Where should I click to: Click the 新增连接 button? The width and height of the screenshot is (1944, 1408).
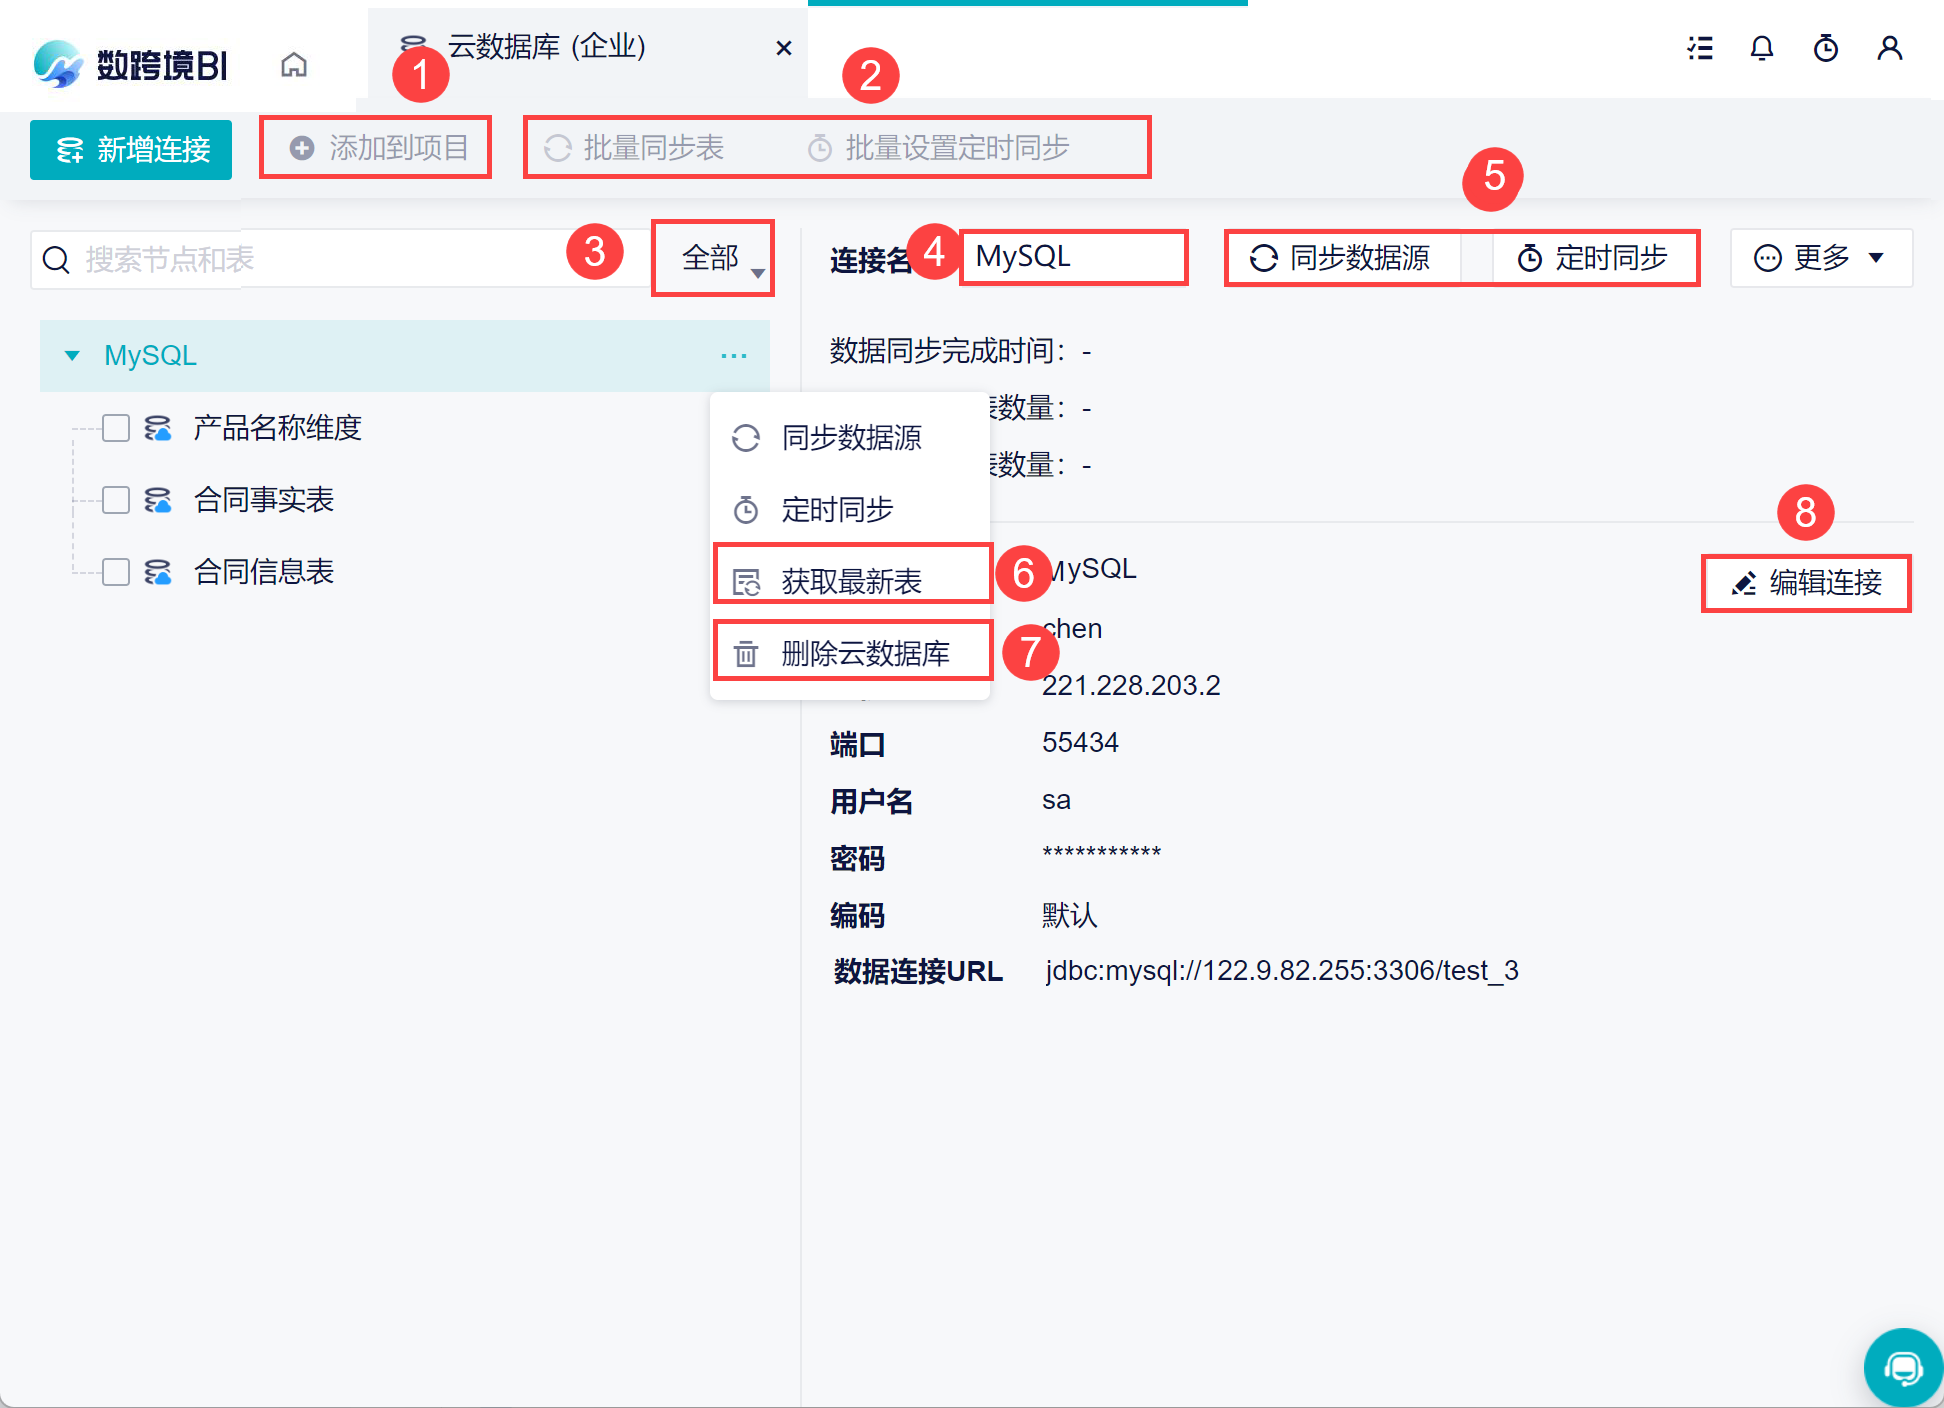131,150
